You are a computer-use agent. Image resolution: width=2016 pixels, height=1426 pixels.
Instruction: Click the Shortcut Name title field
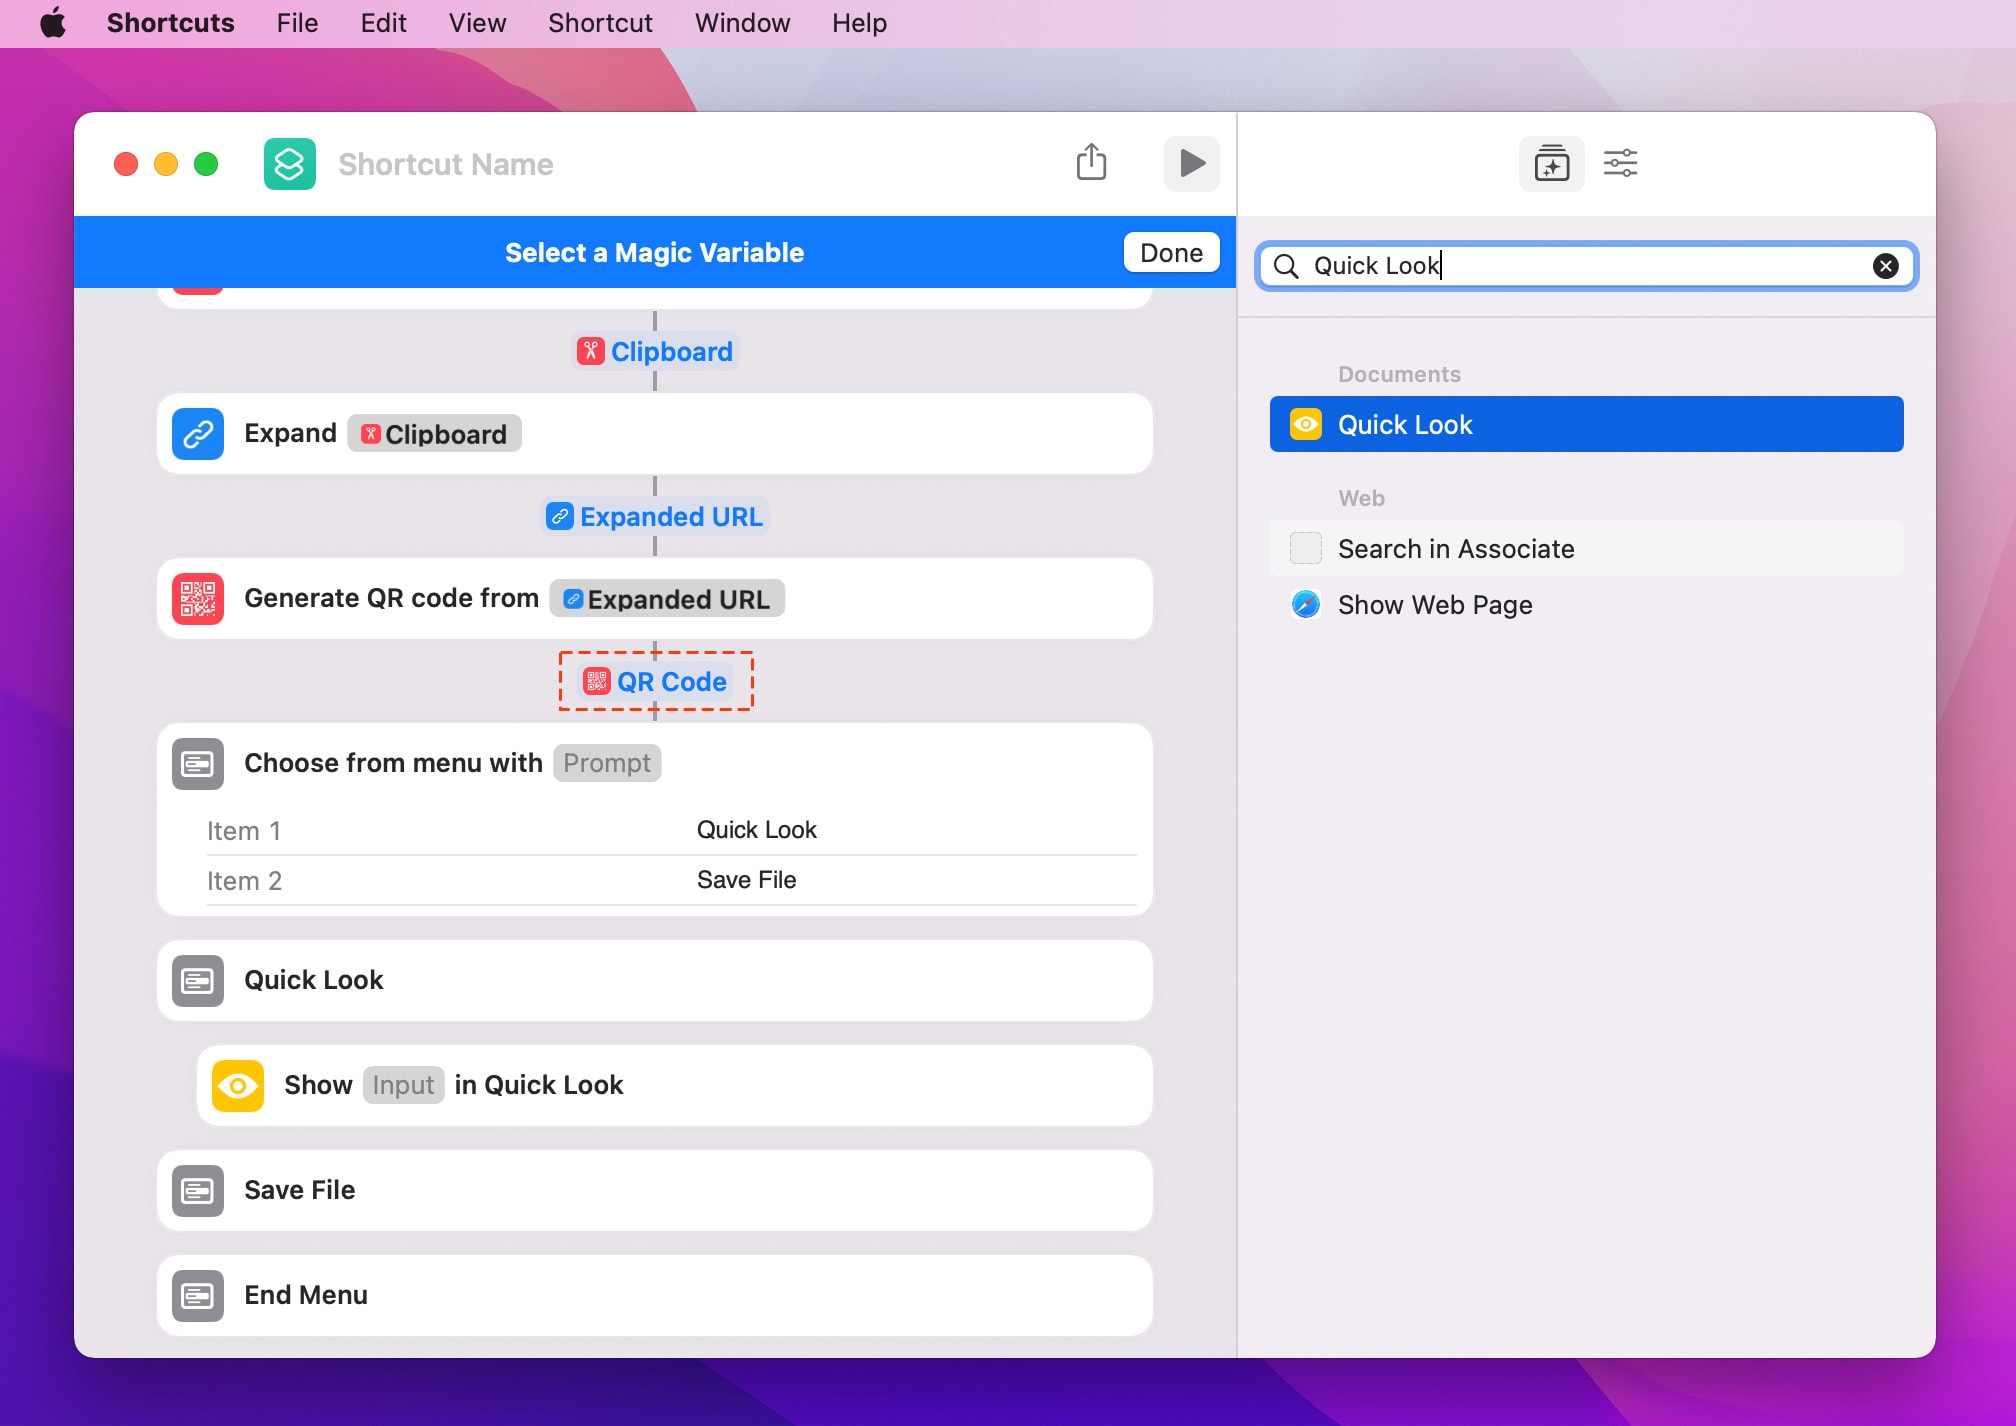(446, 164)
